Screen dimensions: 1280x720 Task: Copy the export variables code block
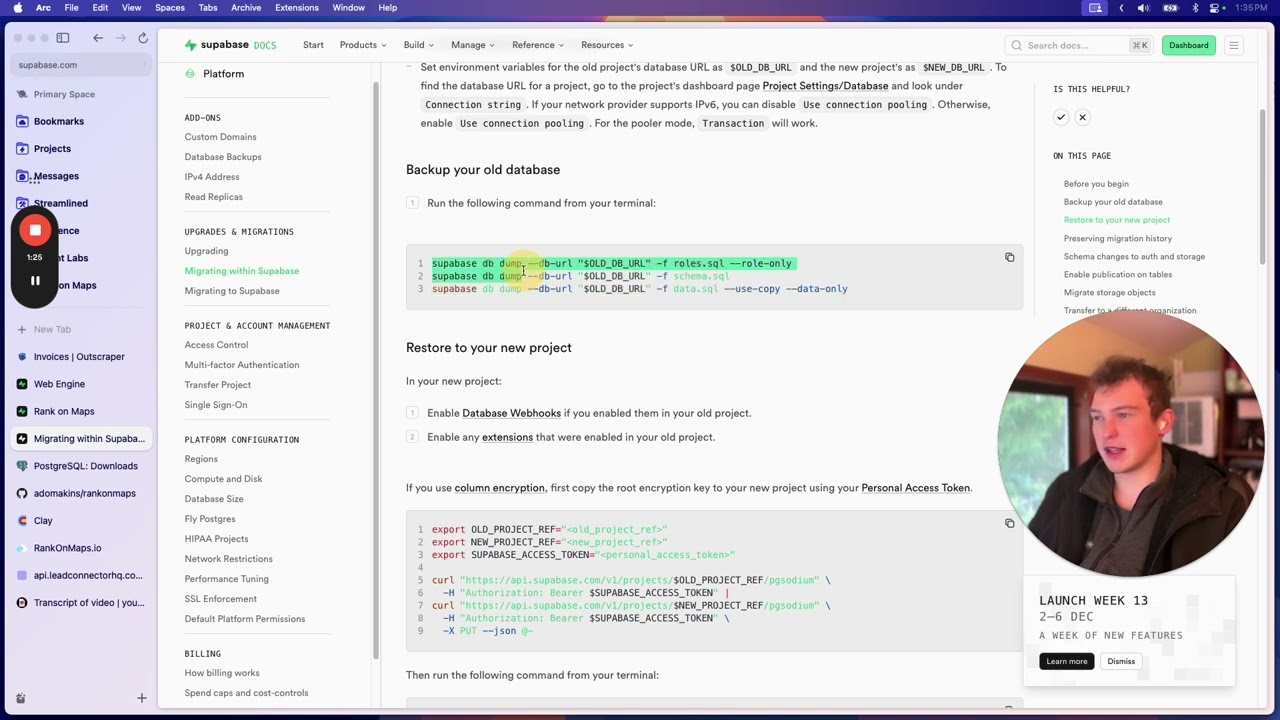1009,523
